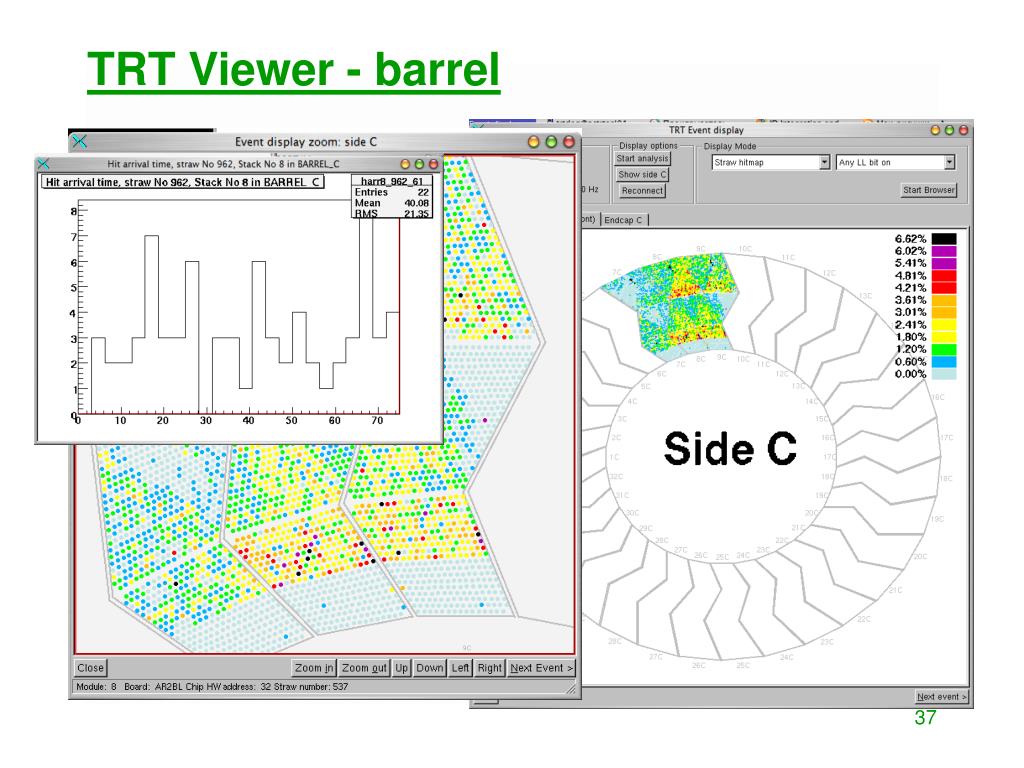This screenshot has width=1024, height=768.
Task: Click the orange 3.61% legend swatch
Action: click(x=944, y=300)
